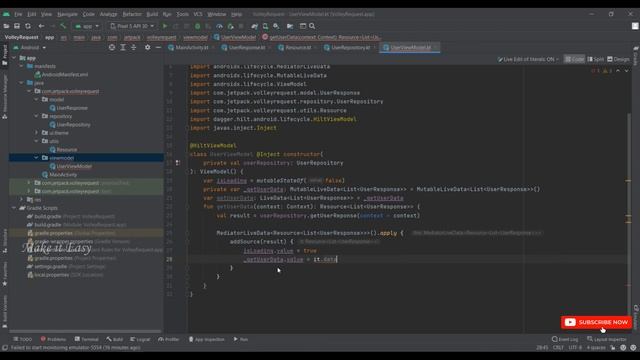The width and height of the screenshot is (640, 360).
Task: Open the App Inspection tool window
Action: click(207, 339)
